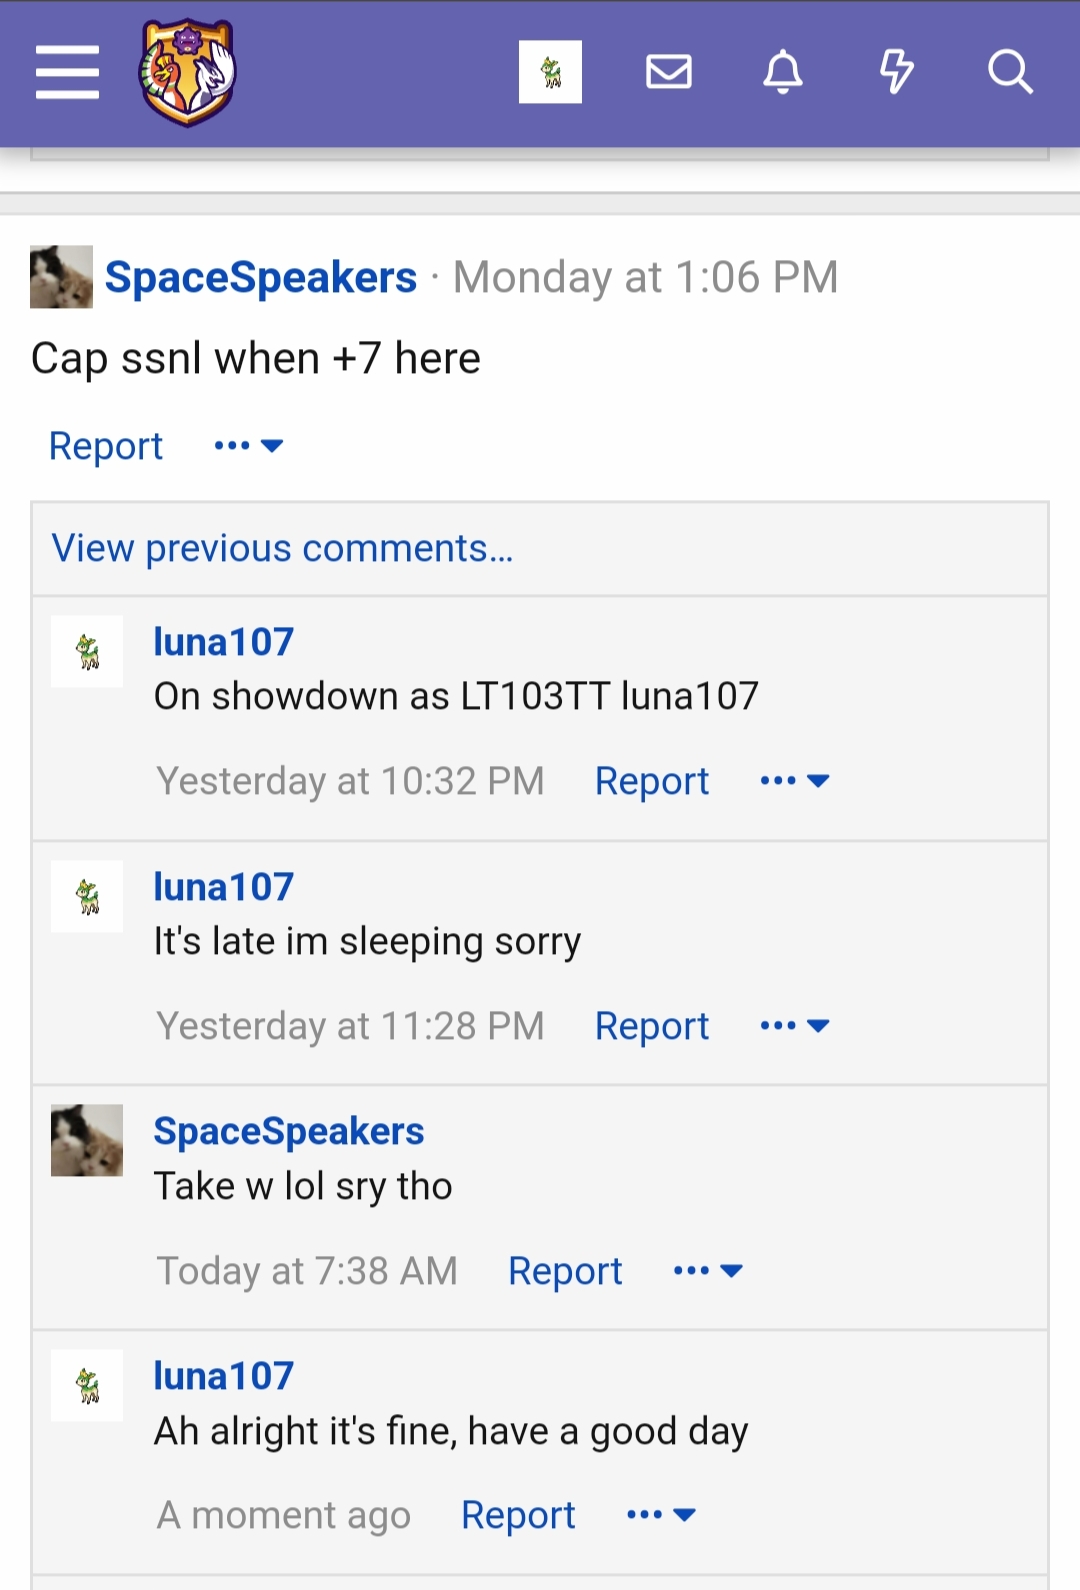The height and width of the screenshot is (1590, 1080).
Task: Tap SpaceSpeakers cat avatar on main post
Action: click(x=61, y=277)
